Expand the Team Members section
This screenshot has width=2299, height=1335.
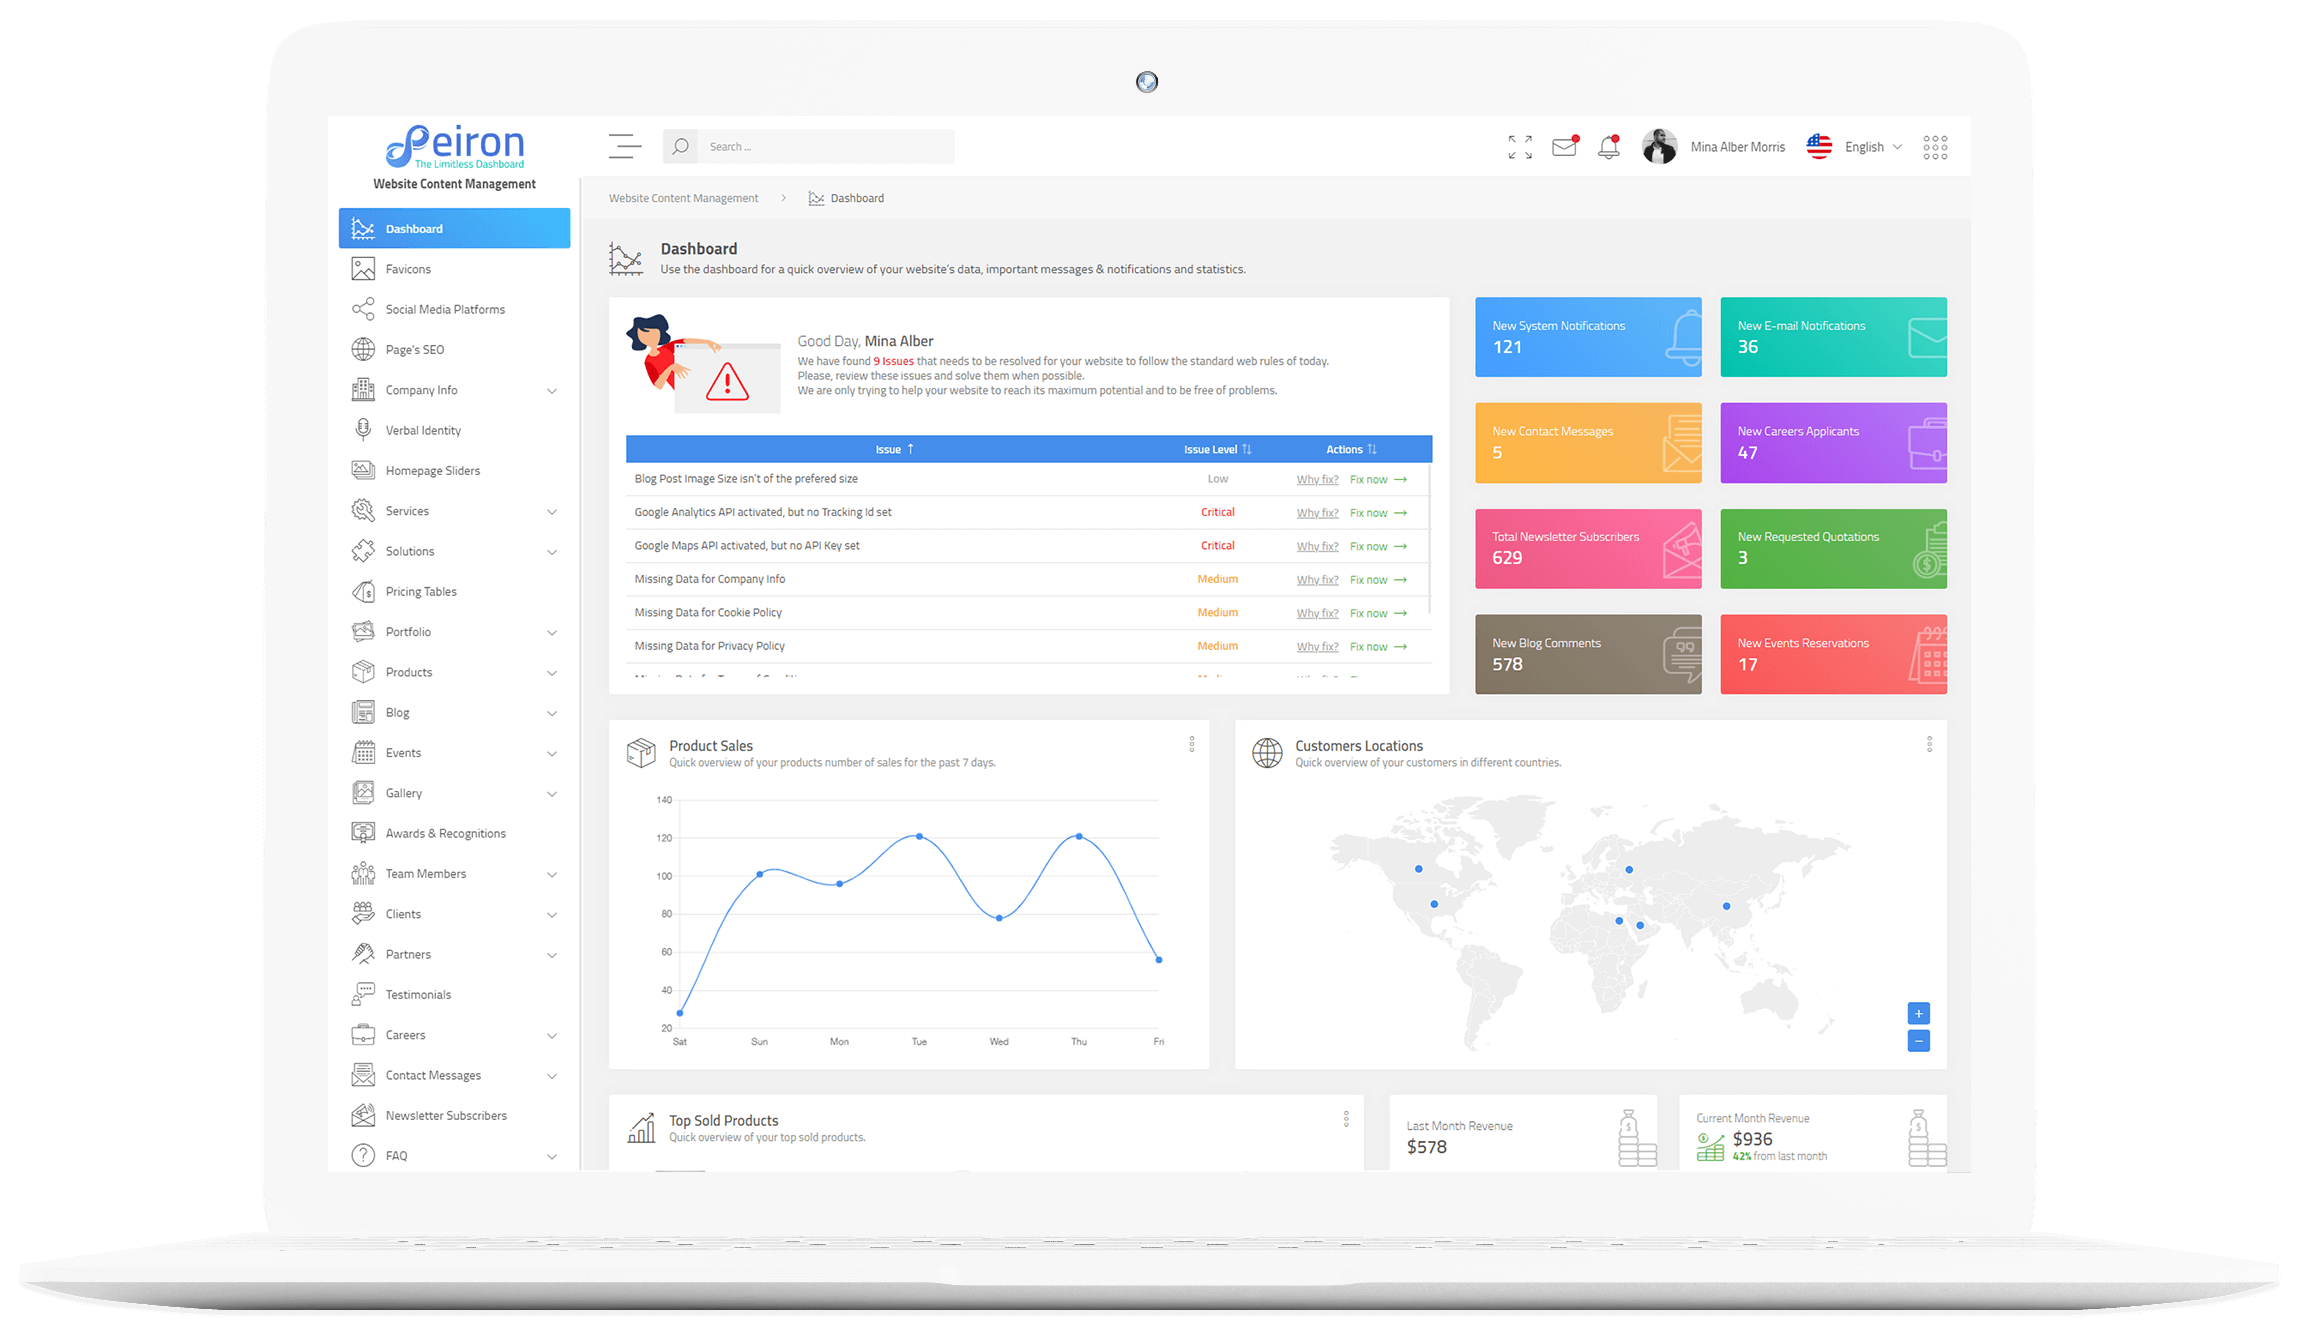coord(554,873)
